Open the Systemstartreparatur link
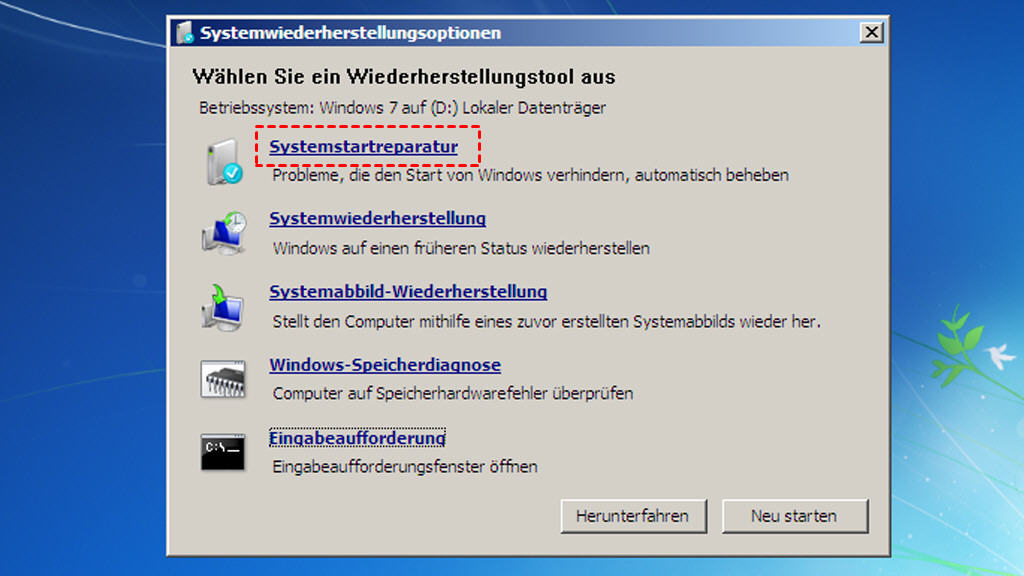 coord(363,146)
